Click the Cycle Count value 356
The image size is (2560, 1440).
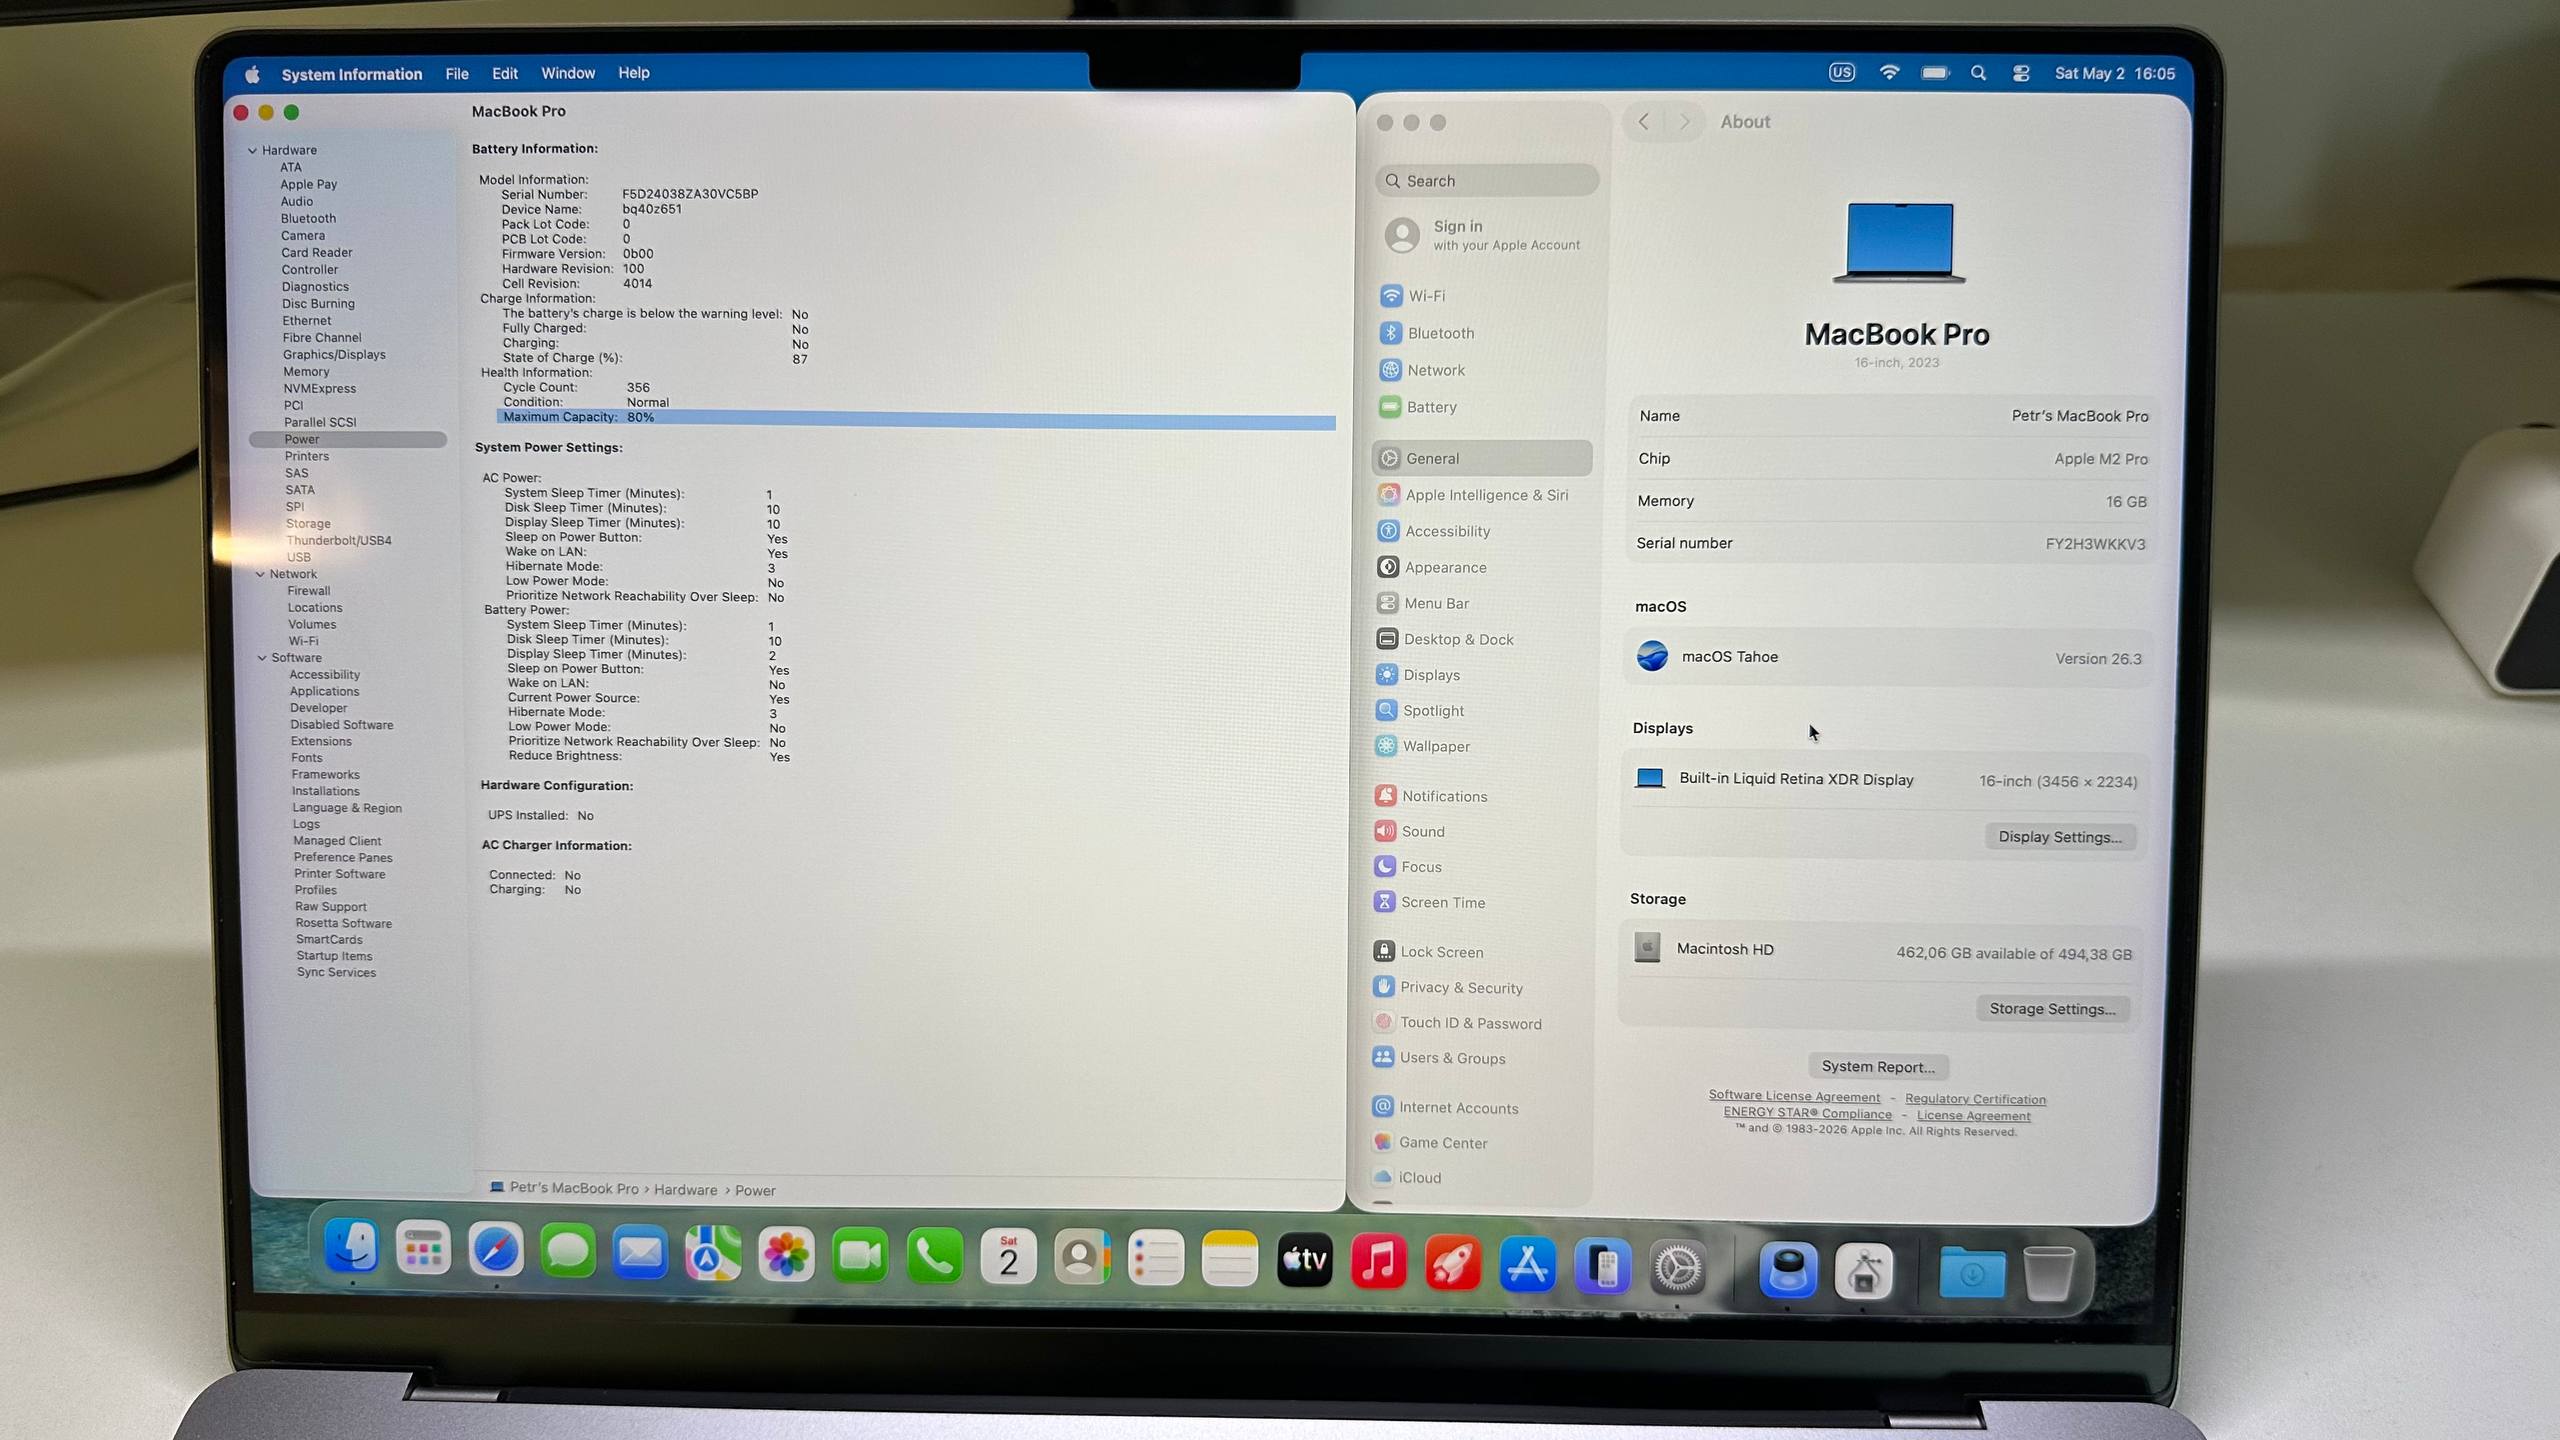pyautogui.click(x=638, y=388)
